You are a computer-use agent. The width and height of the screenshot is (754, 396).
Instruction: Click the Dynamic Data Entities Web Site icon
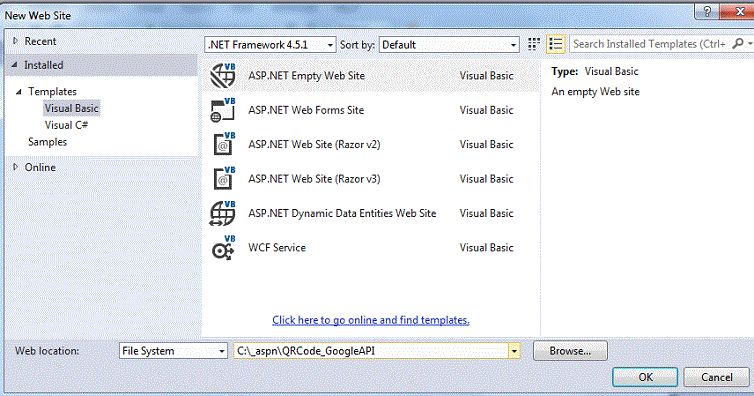[223, 213]
